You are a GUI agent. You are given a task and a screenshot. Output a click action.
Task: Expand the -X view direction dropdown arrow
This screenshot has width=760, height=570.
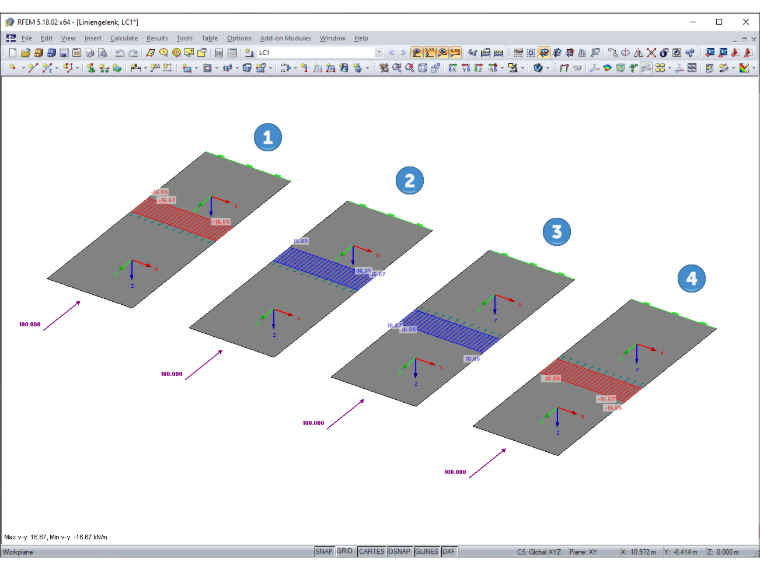502,68
